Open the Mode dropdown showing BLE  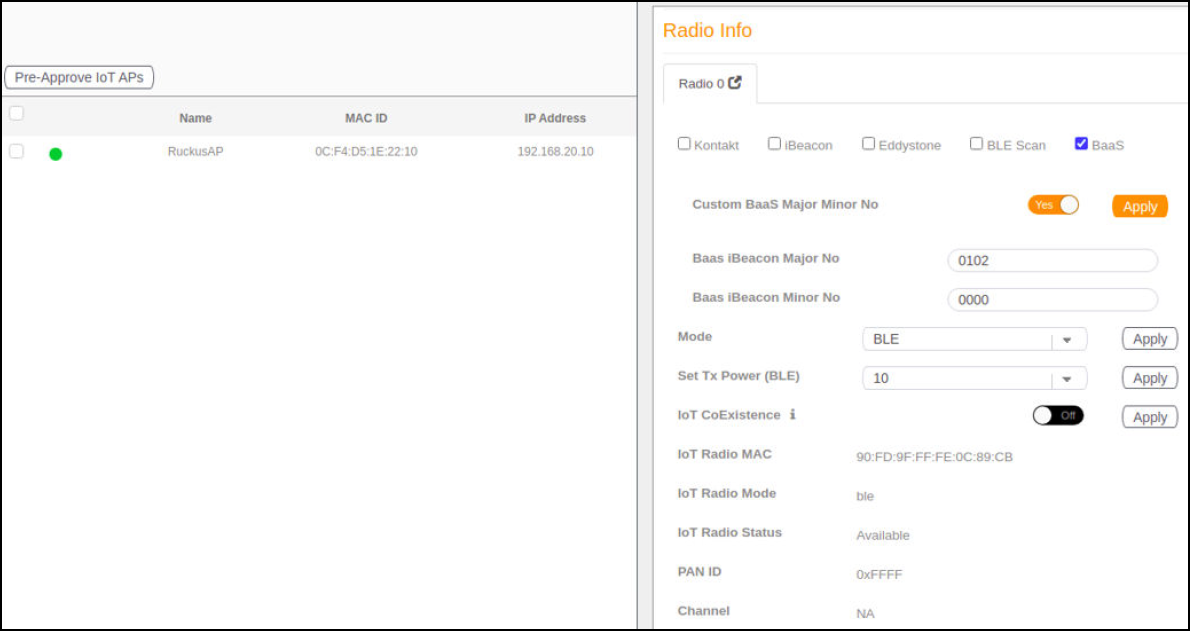point(974,339)
